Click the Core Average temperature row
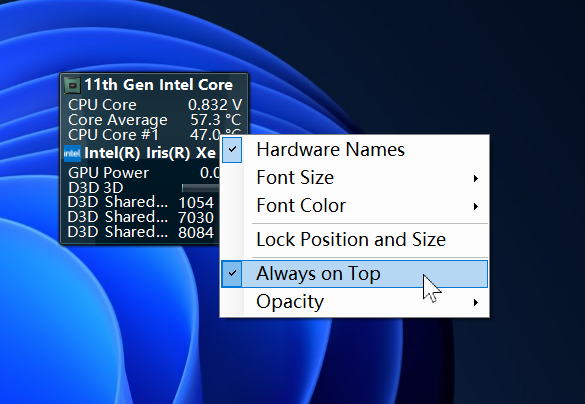 [x=155, y=120]
